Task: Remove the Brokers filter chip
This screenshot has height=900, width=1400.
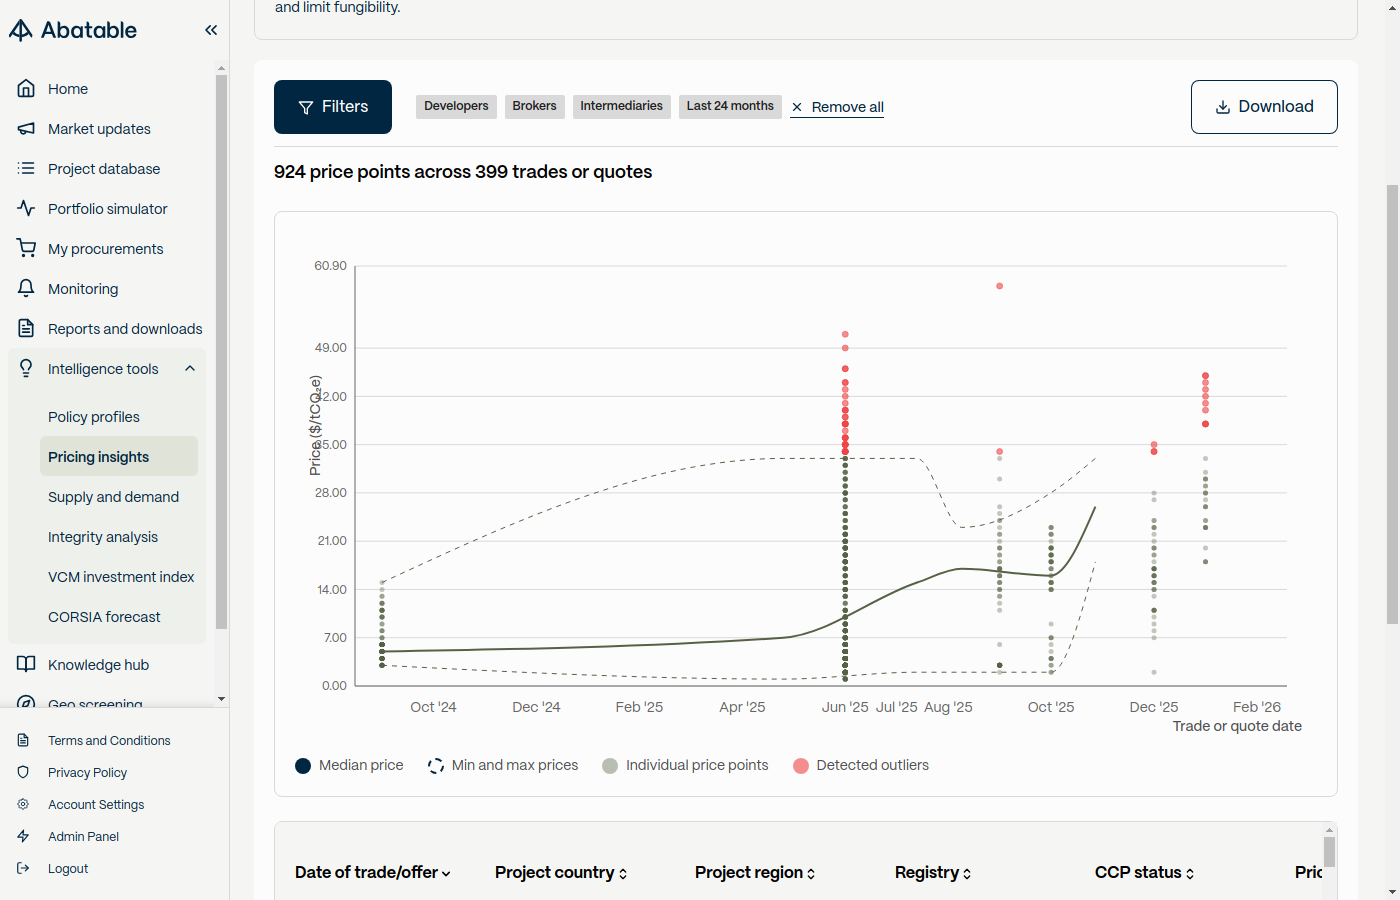Action: pyautogui.click(x=535, y=106)
